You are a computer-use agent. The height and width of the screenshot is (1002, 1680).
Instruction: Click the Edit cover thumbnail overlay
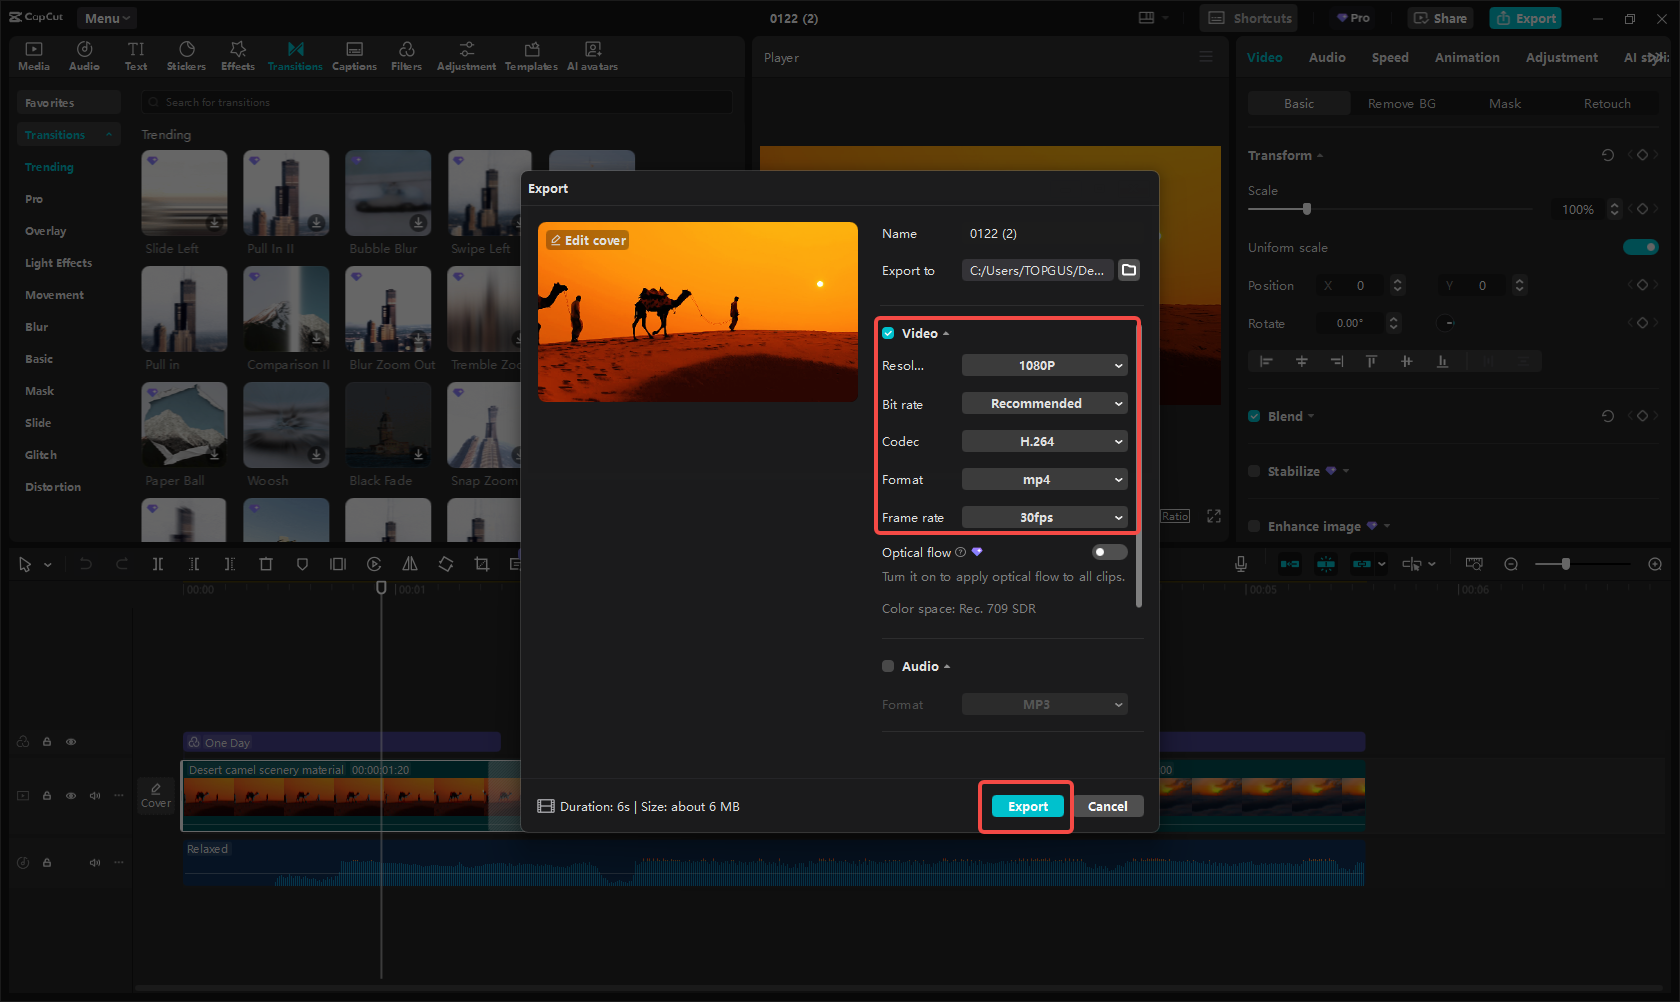click(588, 241)
